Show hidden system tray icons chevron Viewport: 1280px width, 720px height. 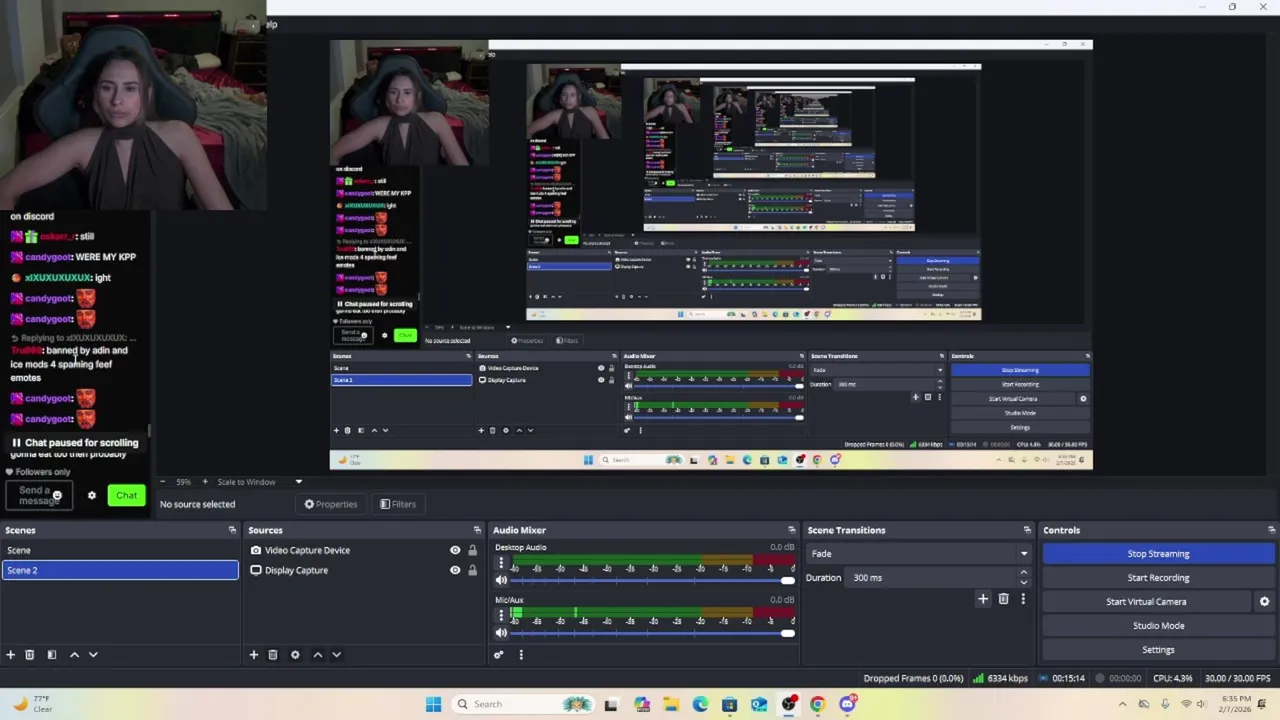pyautogui.click(x=1120, y=704)
